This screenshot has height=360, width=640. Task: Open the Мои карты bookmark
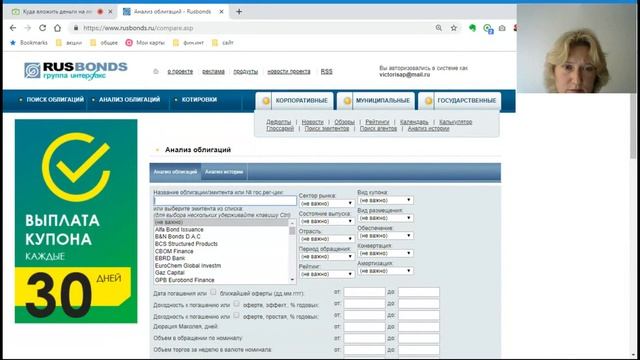145,42
